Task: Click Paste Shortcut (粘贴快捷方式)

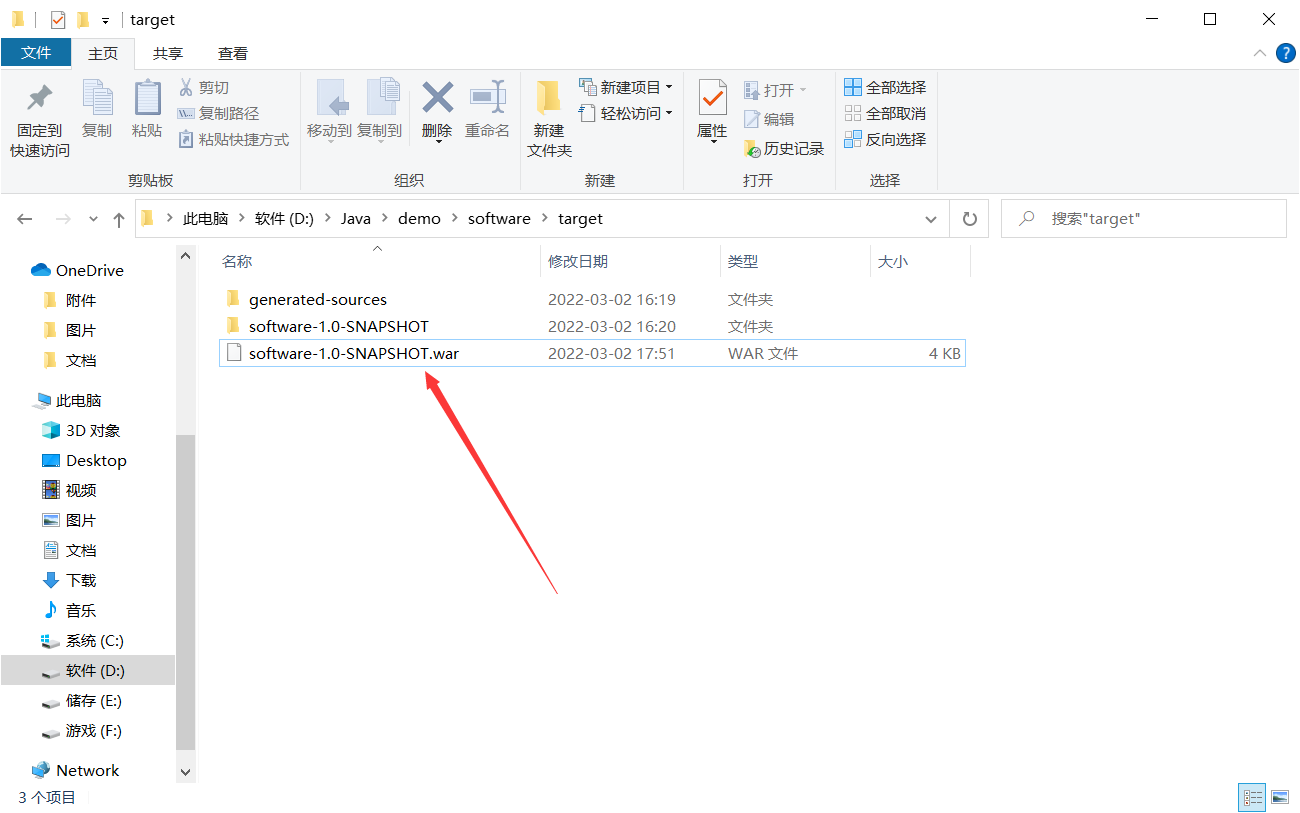Action: 233,140
